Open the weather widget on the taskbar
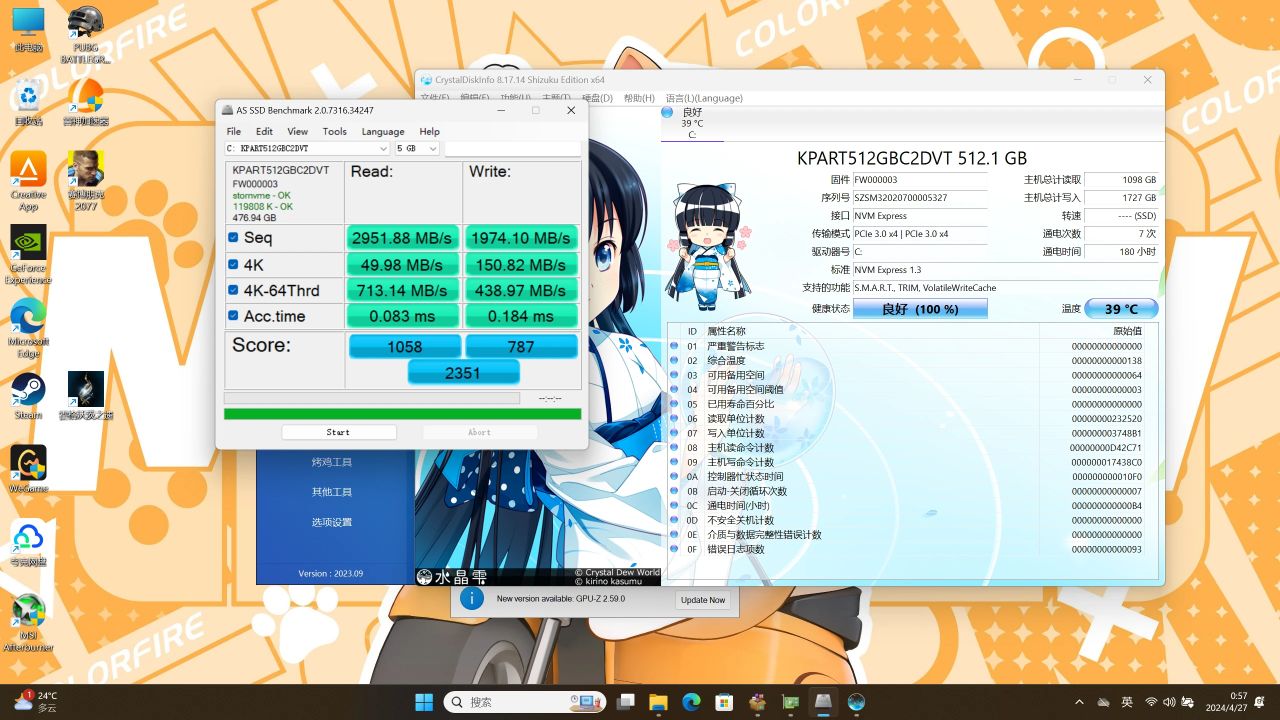The image size is (1280, 720). point(36,701)
